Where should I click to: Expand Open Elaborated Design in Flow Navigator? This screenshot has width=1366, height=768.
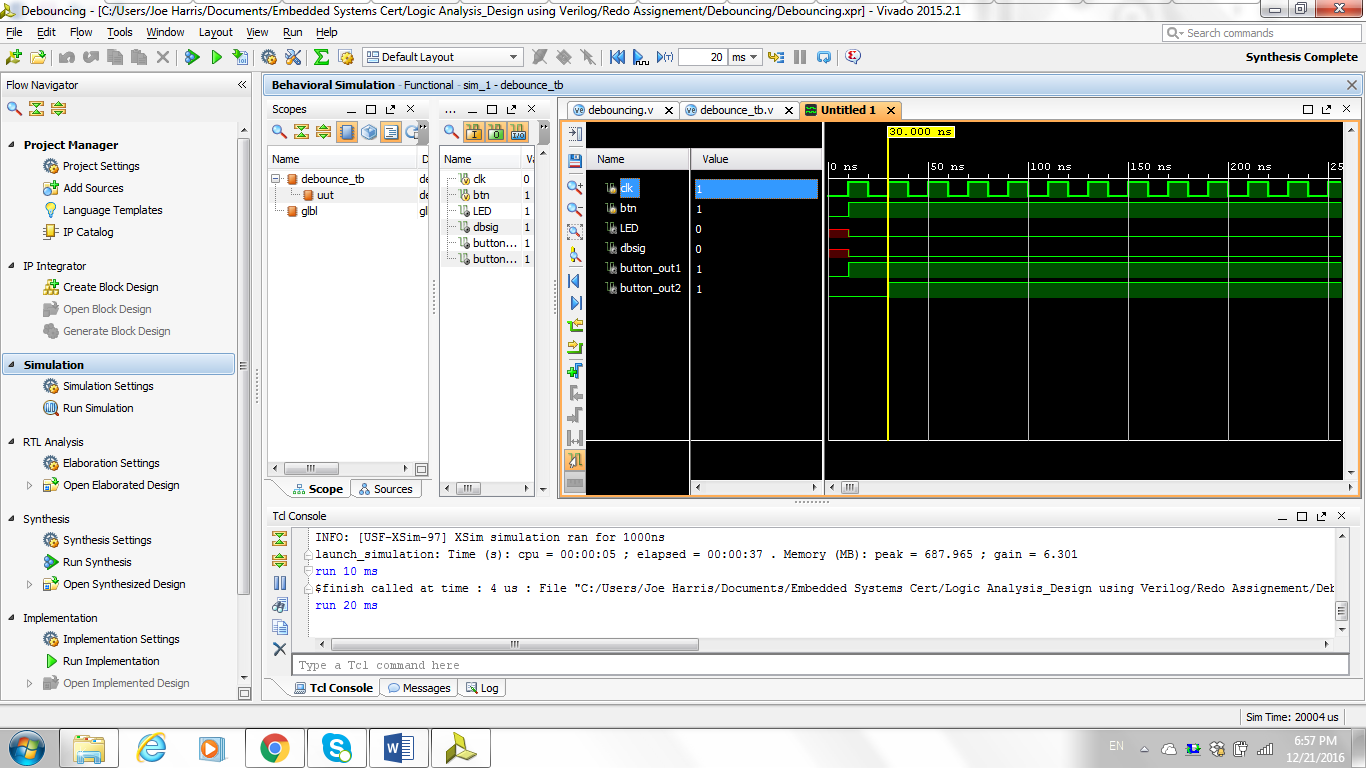(30, 485)
